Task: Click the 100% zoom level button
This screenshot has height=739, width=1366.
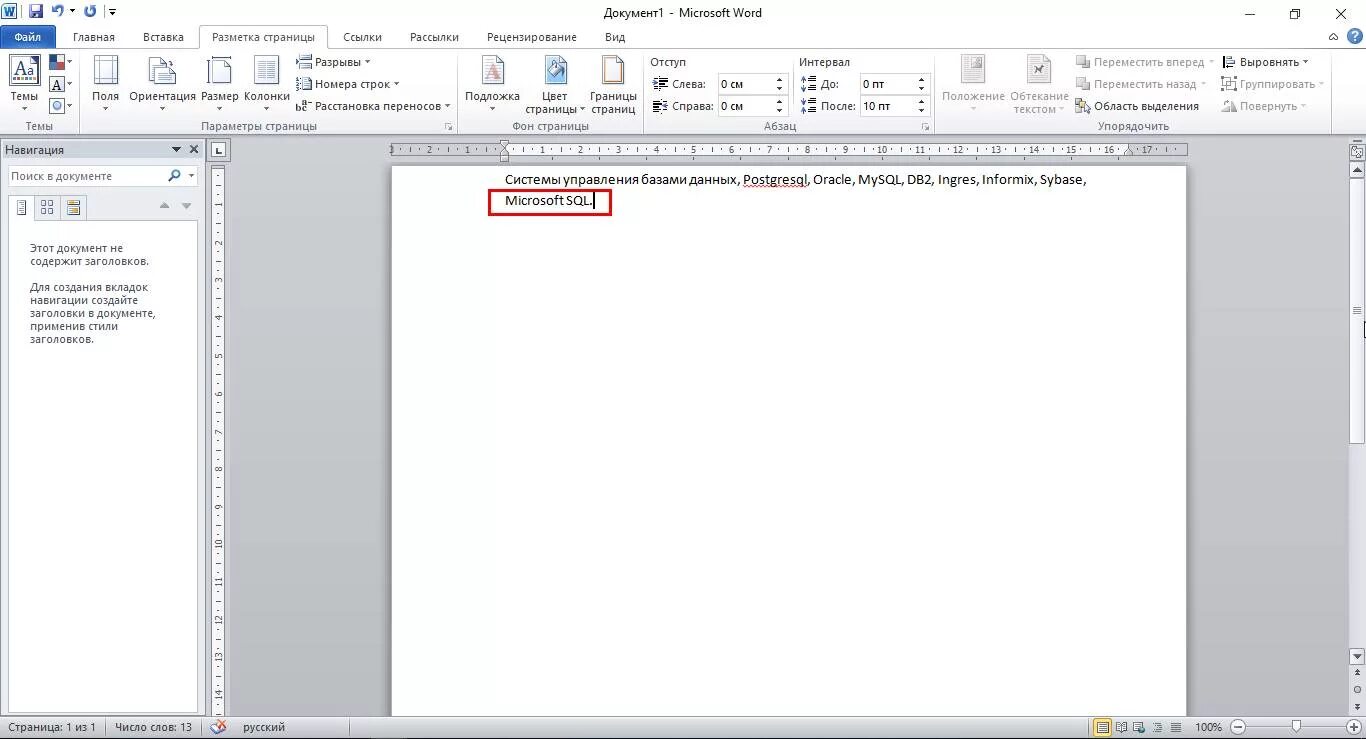Action: tap(1208, 727)
